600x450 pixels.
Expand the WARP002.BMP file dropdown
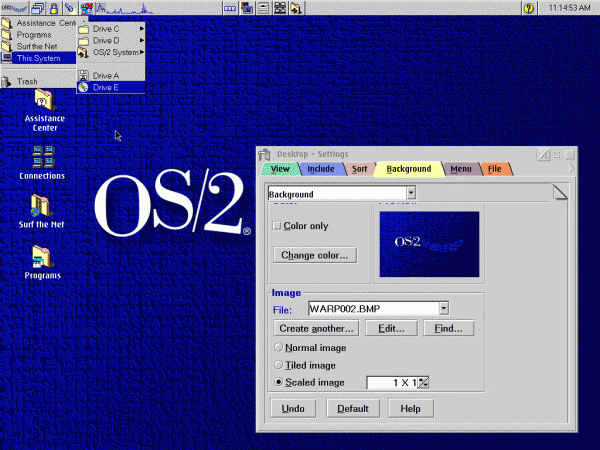tap(444, 310)
